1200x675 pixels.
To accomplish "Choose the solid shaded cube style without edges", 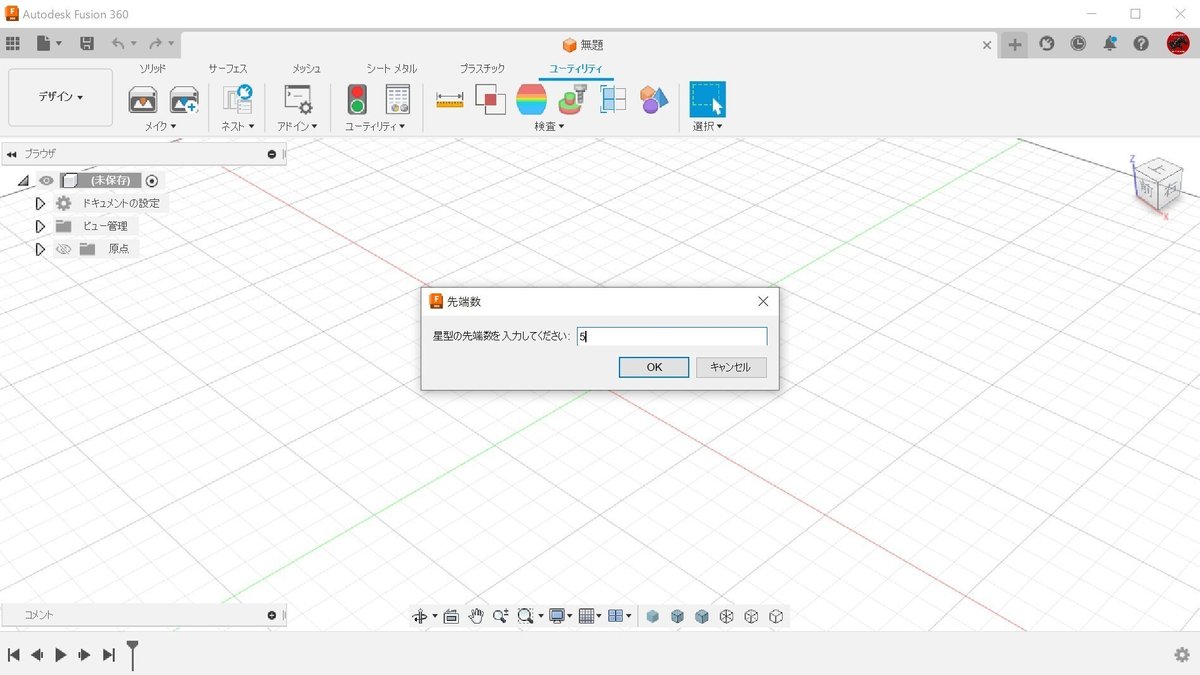I will [x=653, y=617].
